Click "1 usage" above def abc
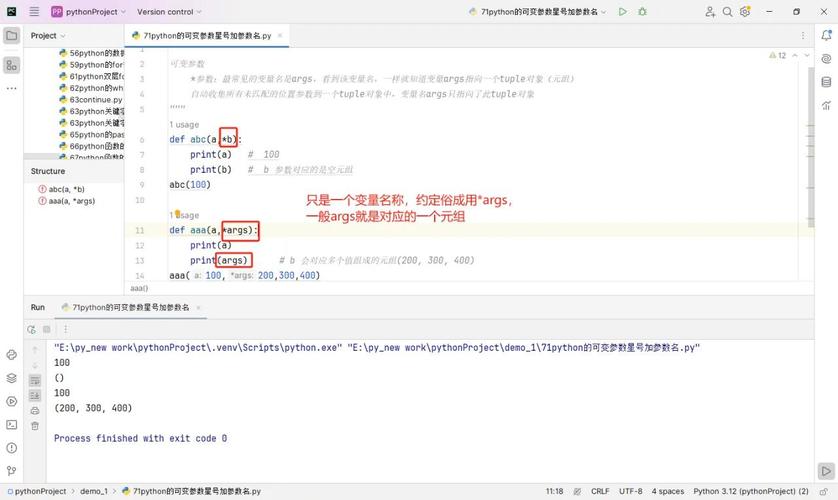838x500 pixels. [x=184, y=124]
